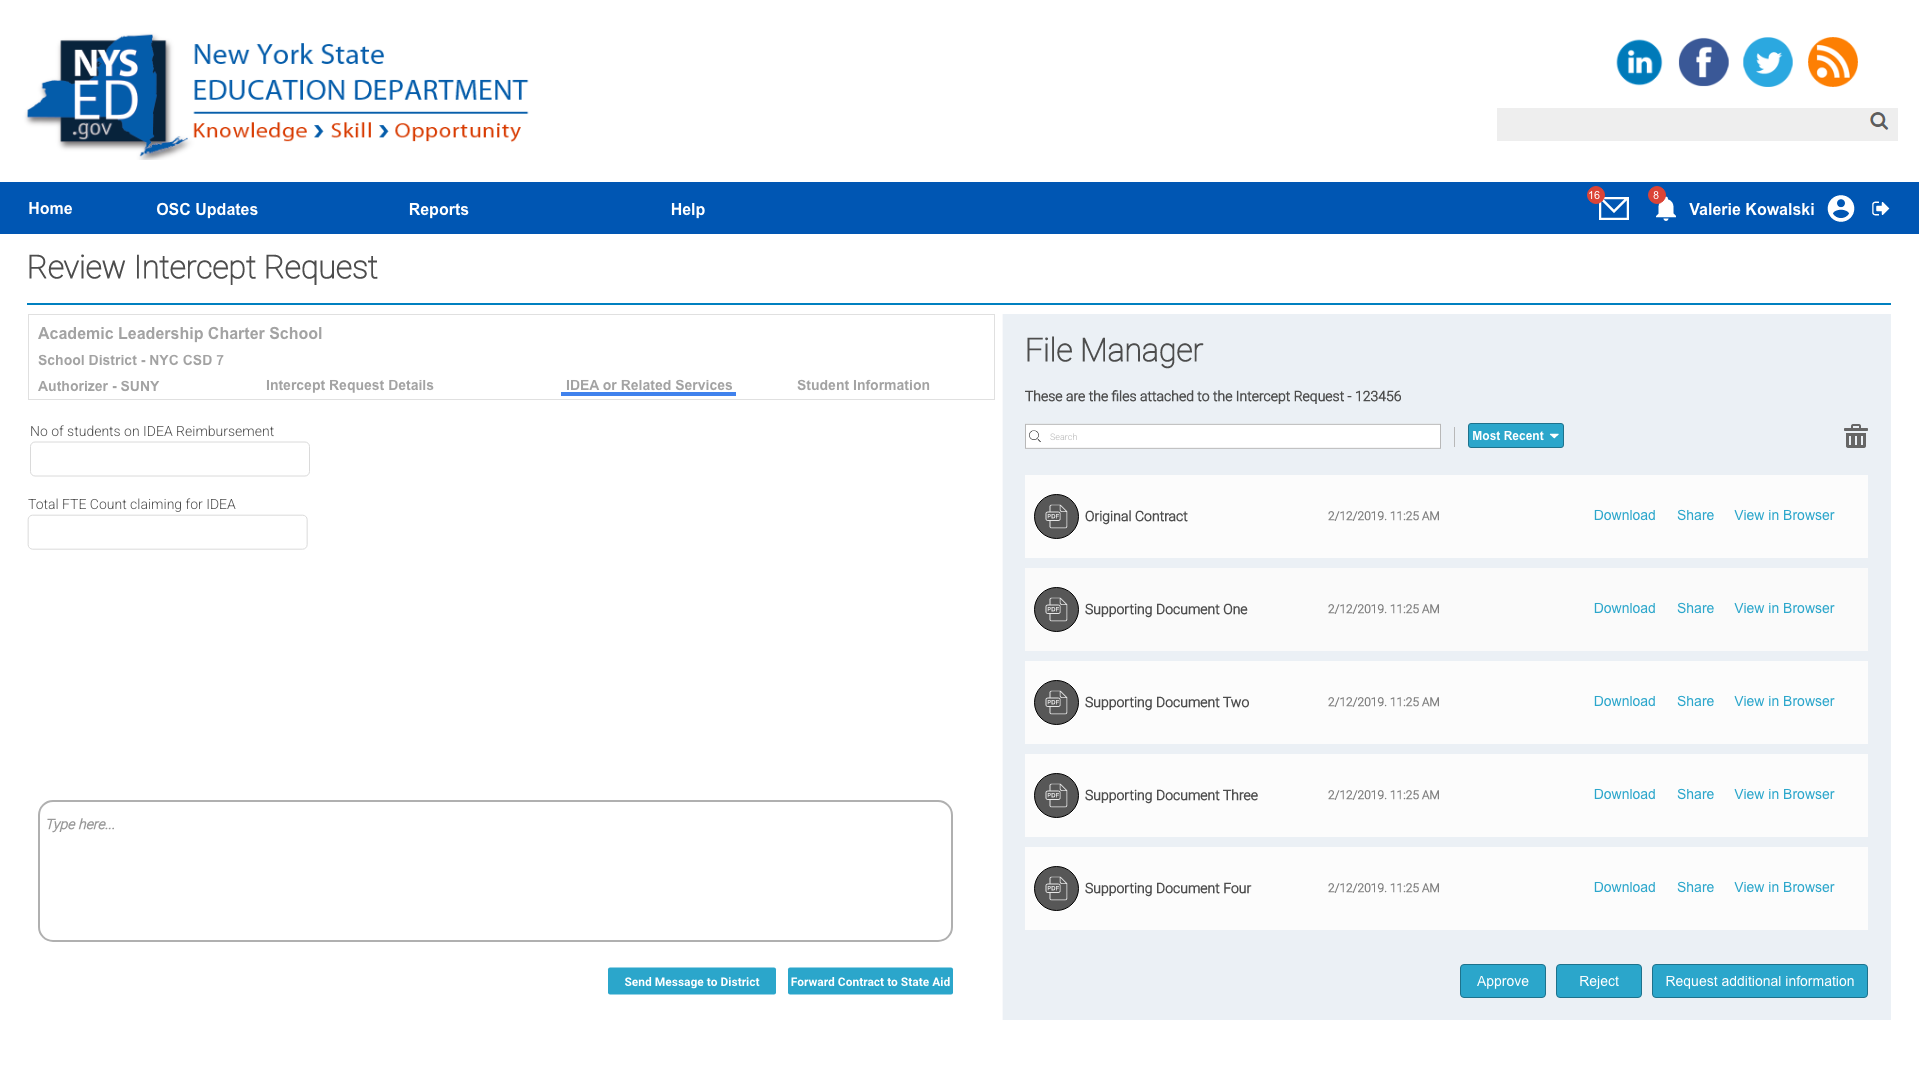Viewport: 1920px width, 1080px height.
Task: Switch to the Student Information tab
Action: [863, 385]
